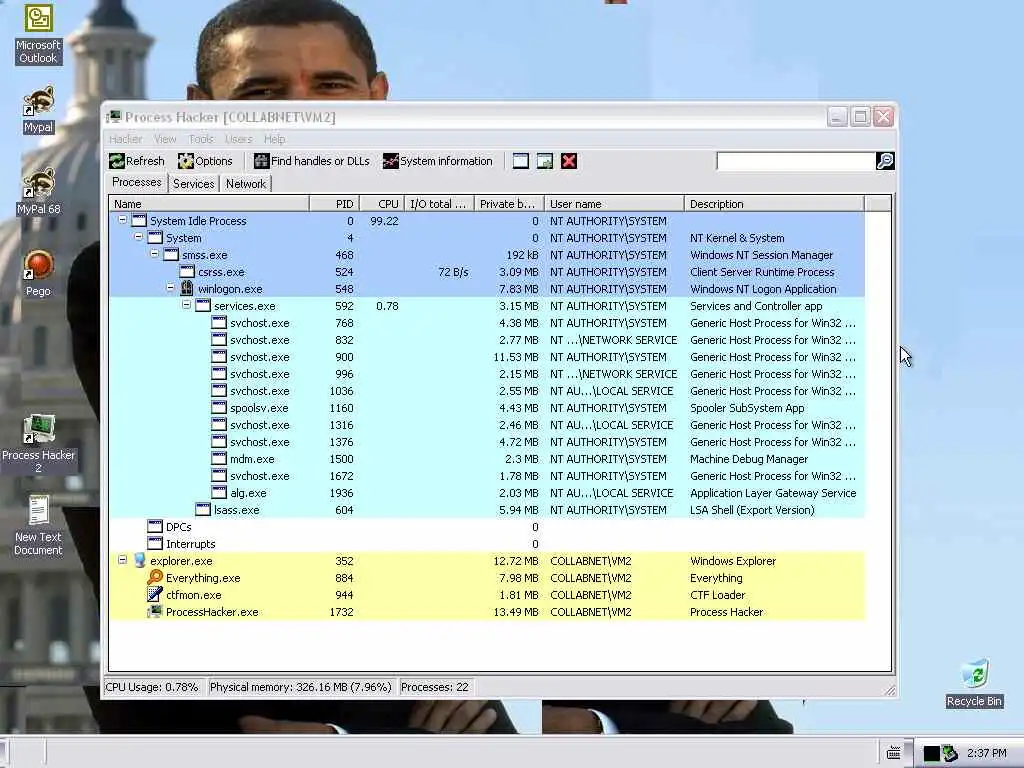The image size is (1024, 768).
Task: Select svchost.exe with PID 1672
Action: 487,475
